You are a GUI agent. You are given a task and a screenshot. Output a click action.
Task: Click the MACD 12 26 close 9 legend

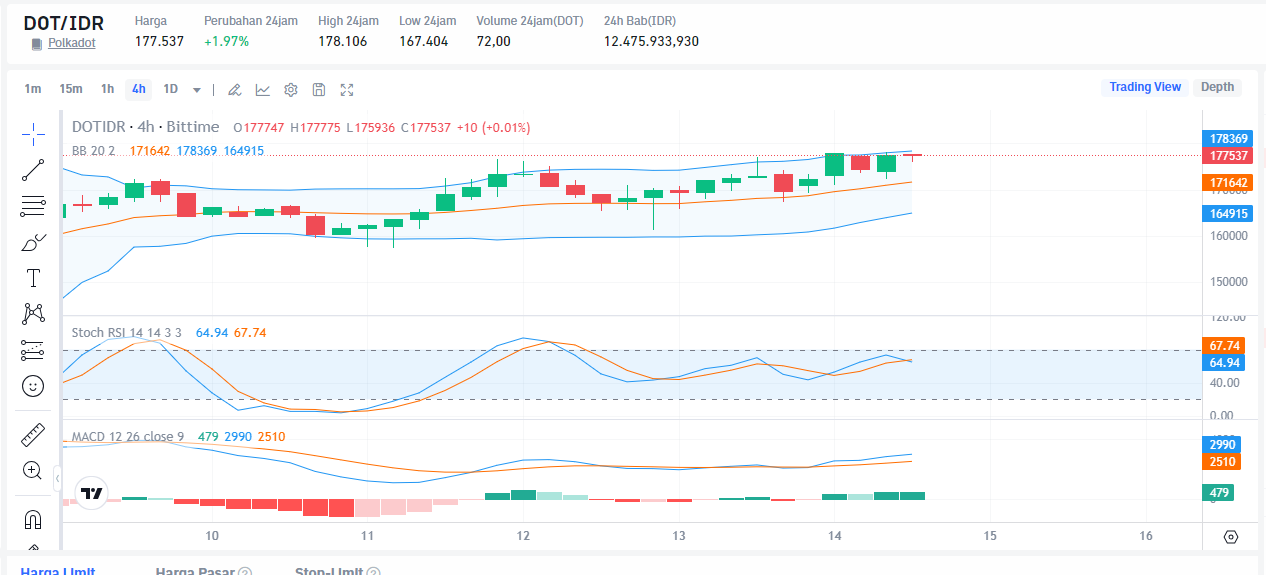(128, 437)
